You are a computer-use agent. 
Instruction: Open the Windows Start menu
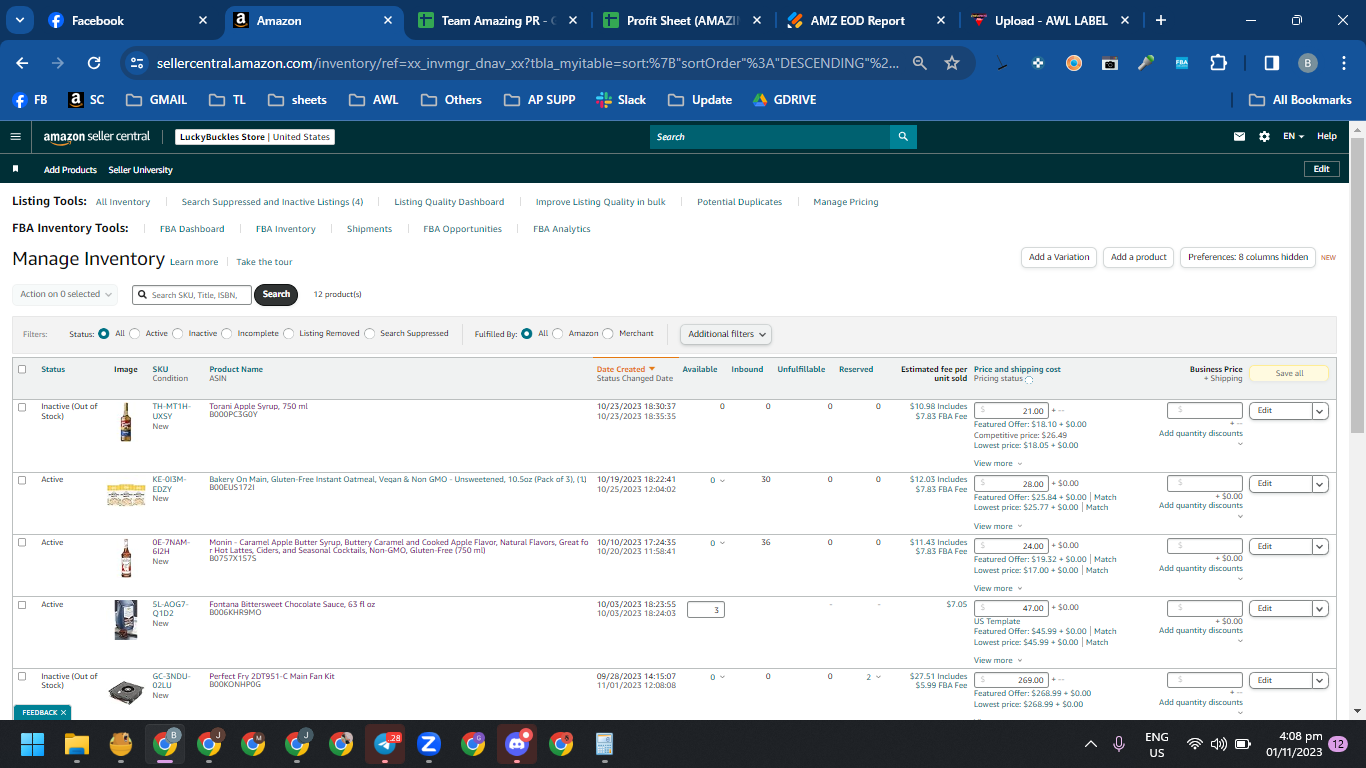click(33, 744)
